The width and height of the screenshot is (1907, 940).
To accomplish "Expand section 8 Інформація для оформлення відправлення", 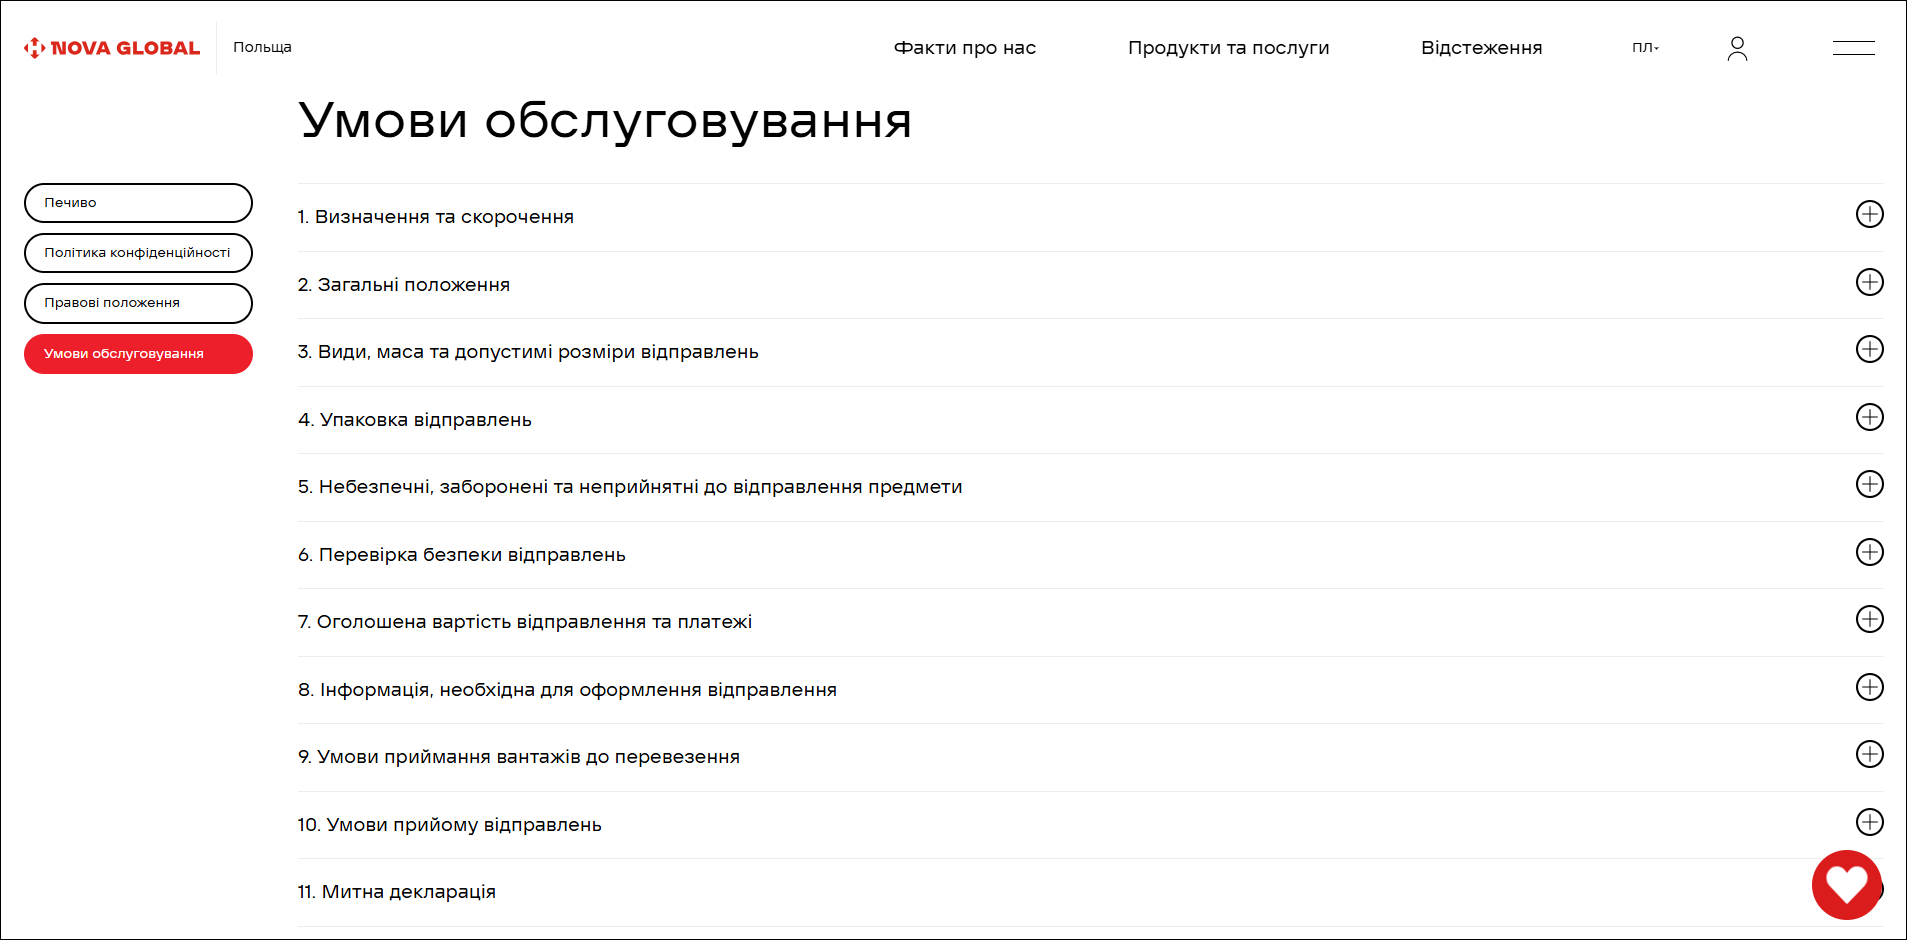I will click(1869, 687).
